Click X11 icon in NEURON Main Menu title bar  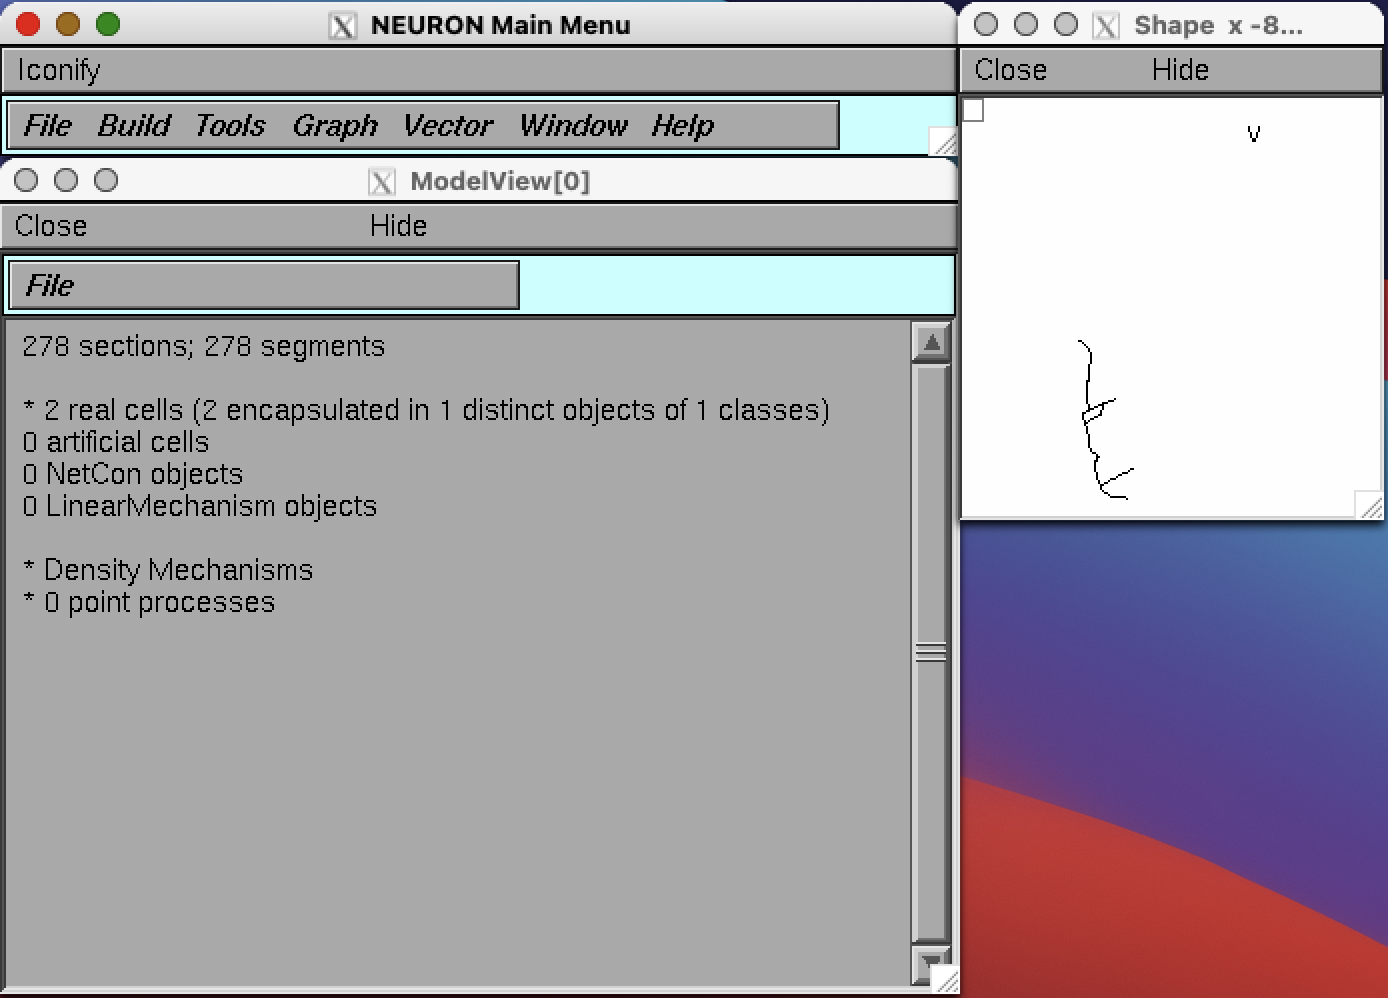342,25
